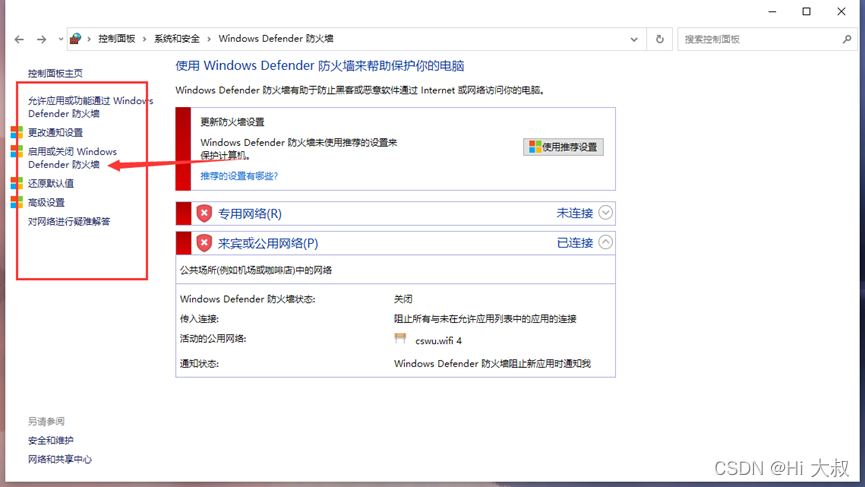Open 高级设置 link
This screenshot has height=487, width=865.
[x=46, y=202]
